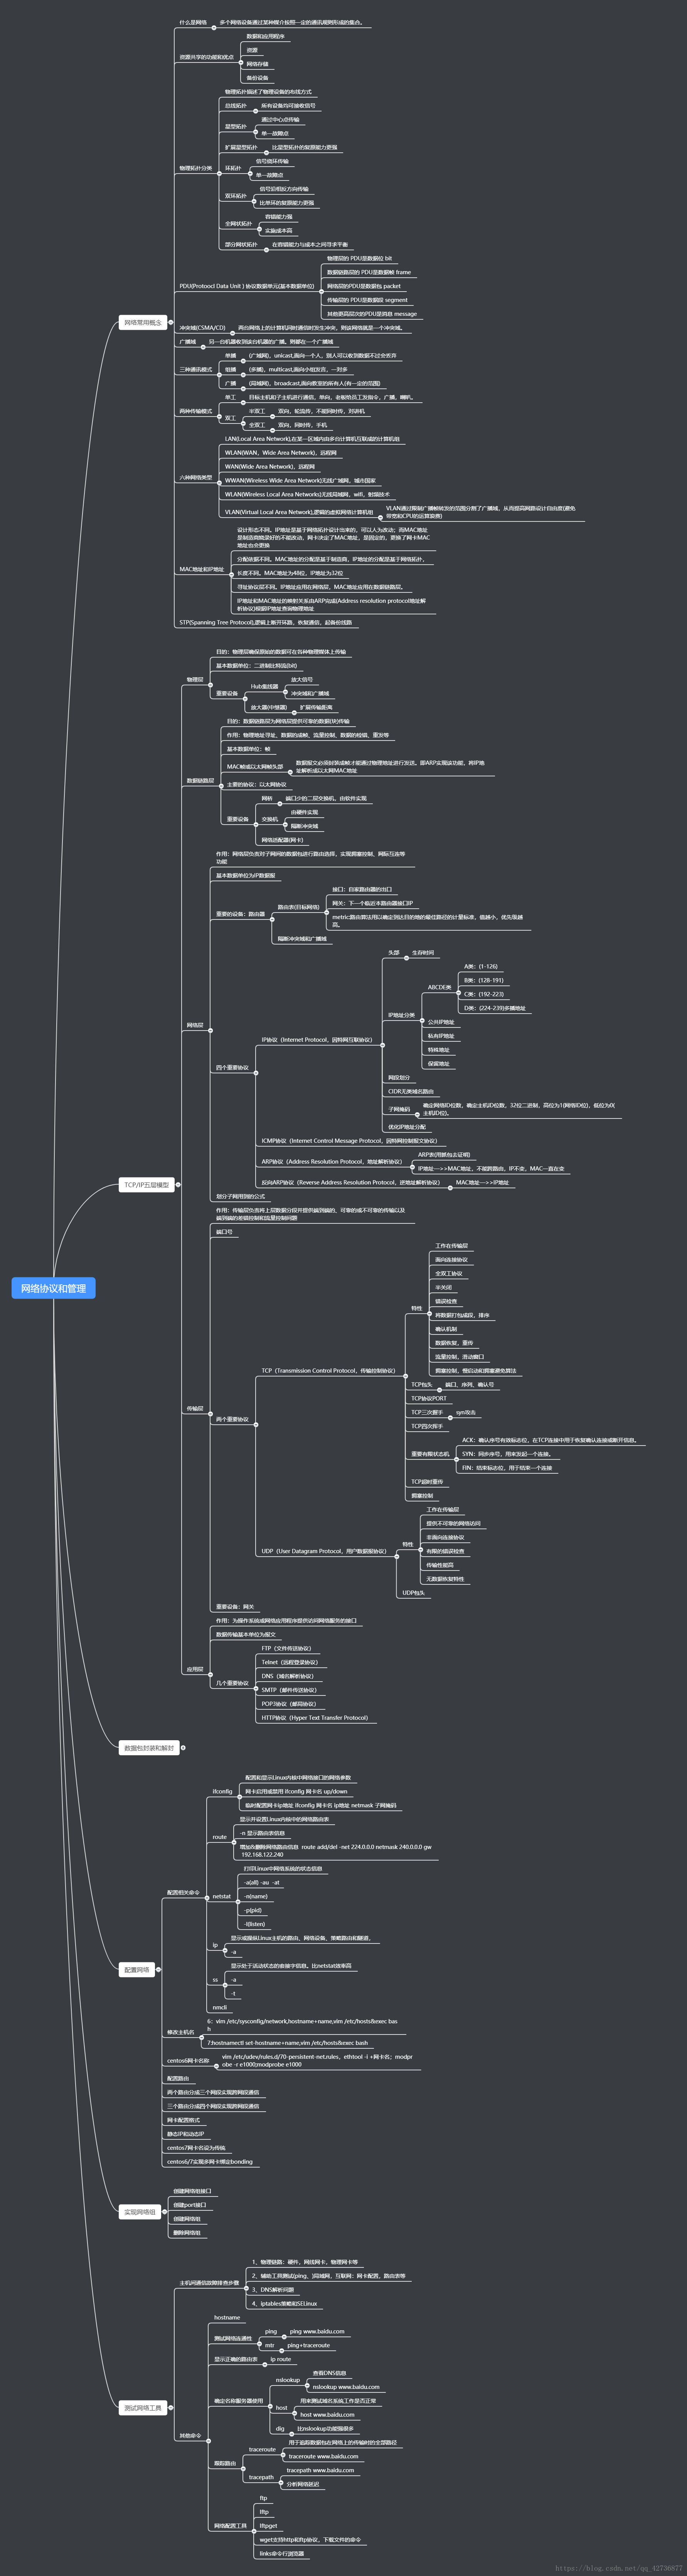Collapse 配置网络 using its circle toggle
687x2576 pixels.
click(x=159, y=1970)
